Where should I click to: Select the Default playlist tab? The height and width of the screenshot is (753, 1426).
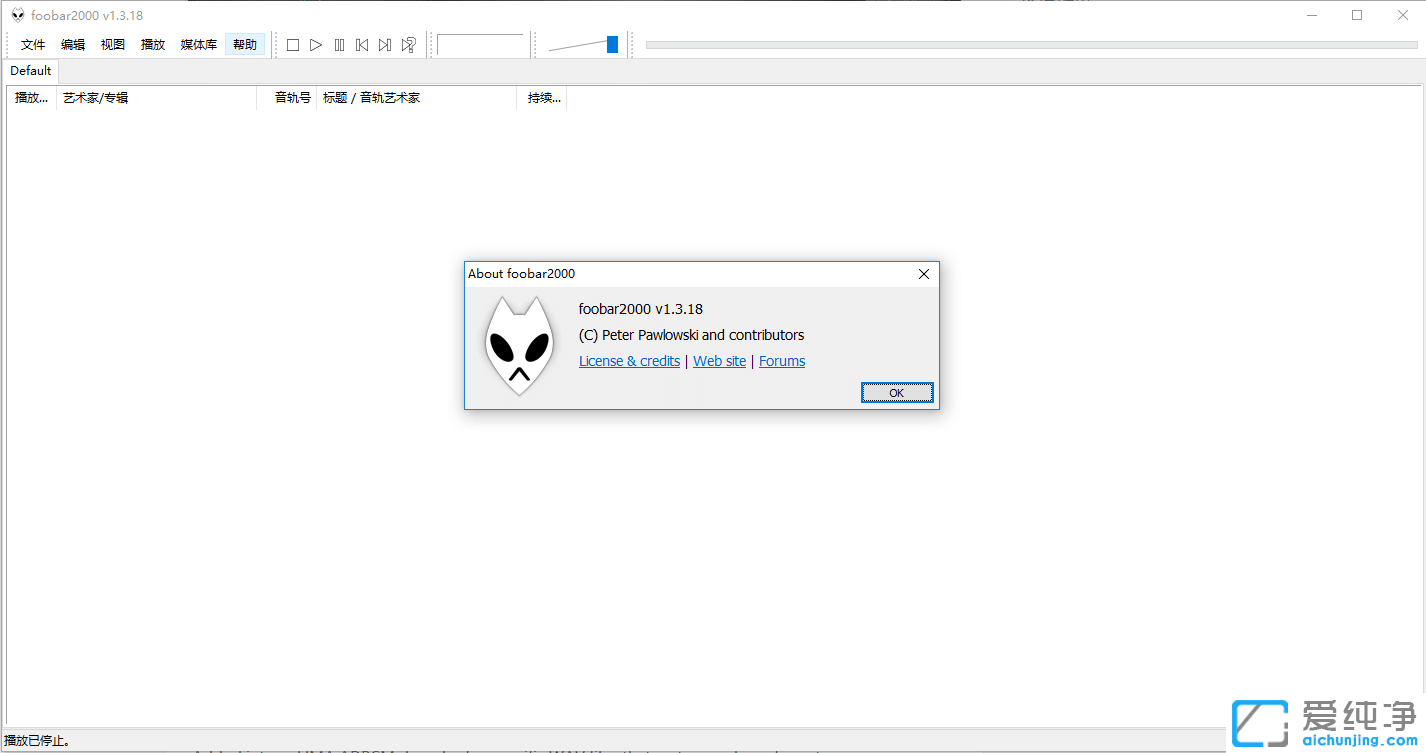click(x=31, y=71)
